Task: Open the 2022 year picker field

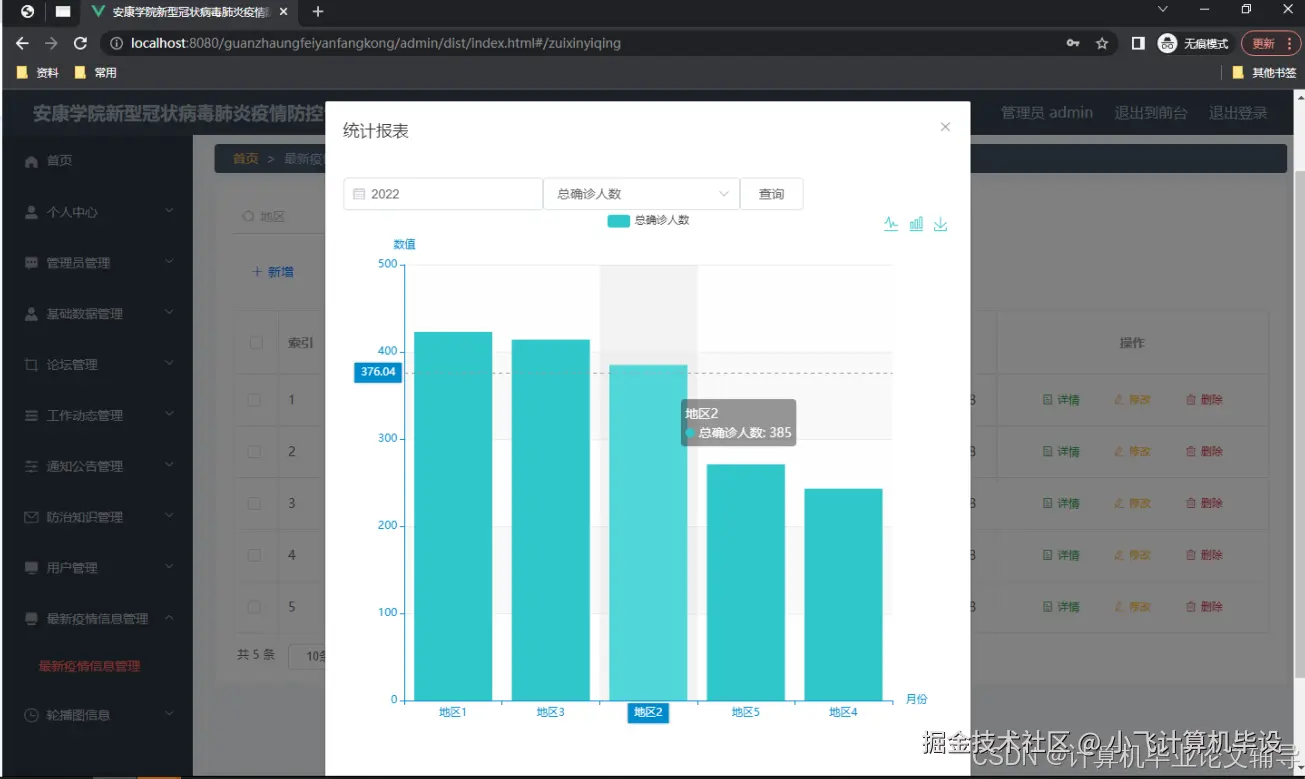Action: click(x=443, y=194)
